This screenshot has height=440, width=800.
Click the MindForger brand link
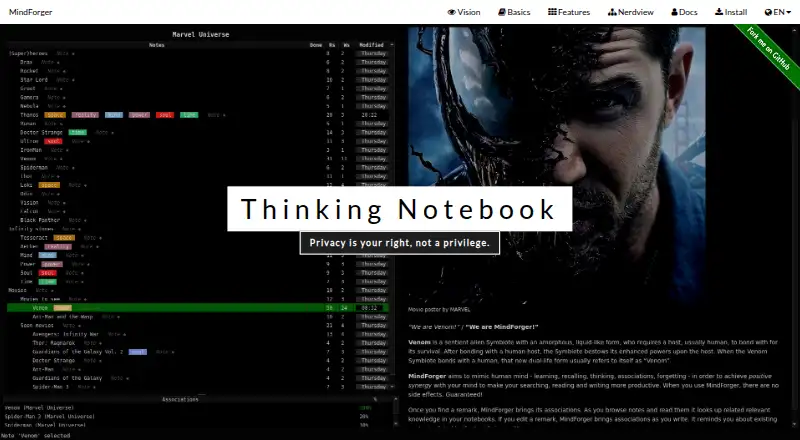coord(31,12)
